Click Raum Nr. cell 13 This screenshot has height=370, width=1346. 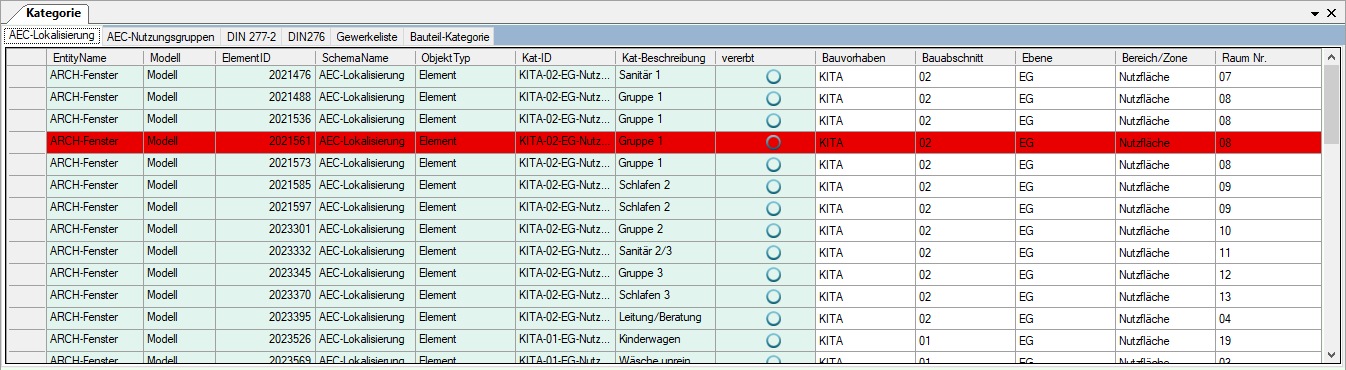click(x=1268, y=296)
